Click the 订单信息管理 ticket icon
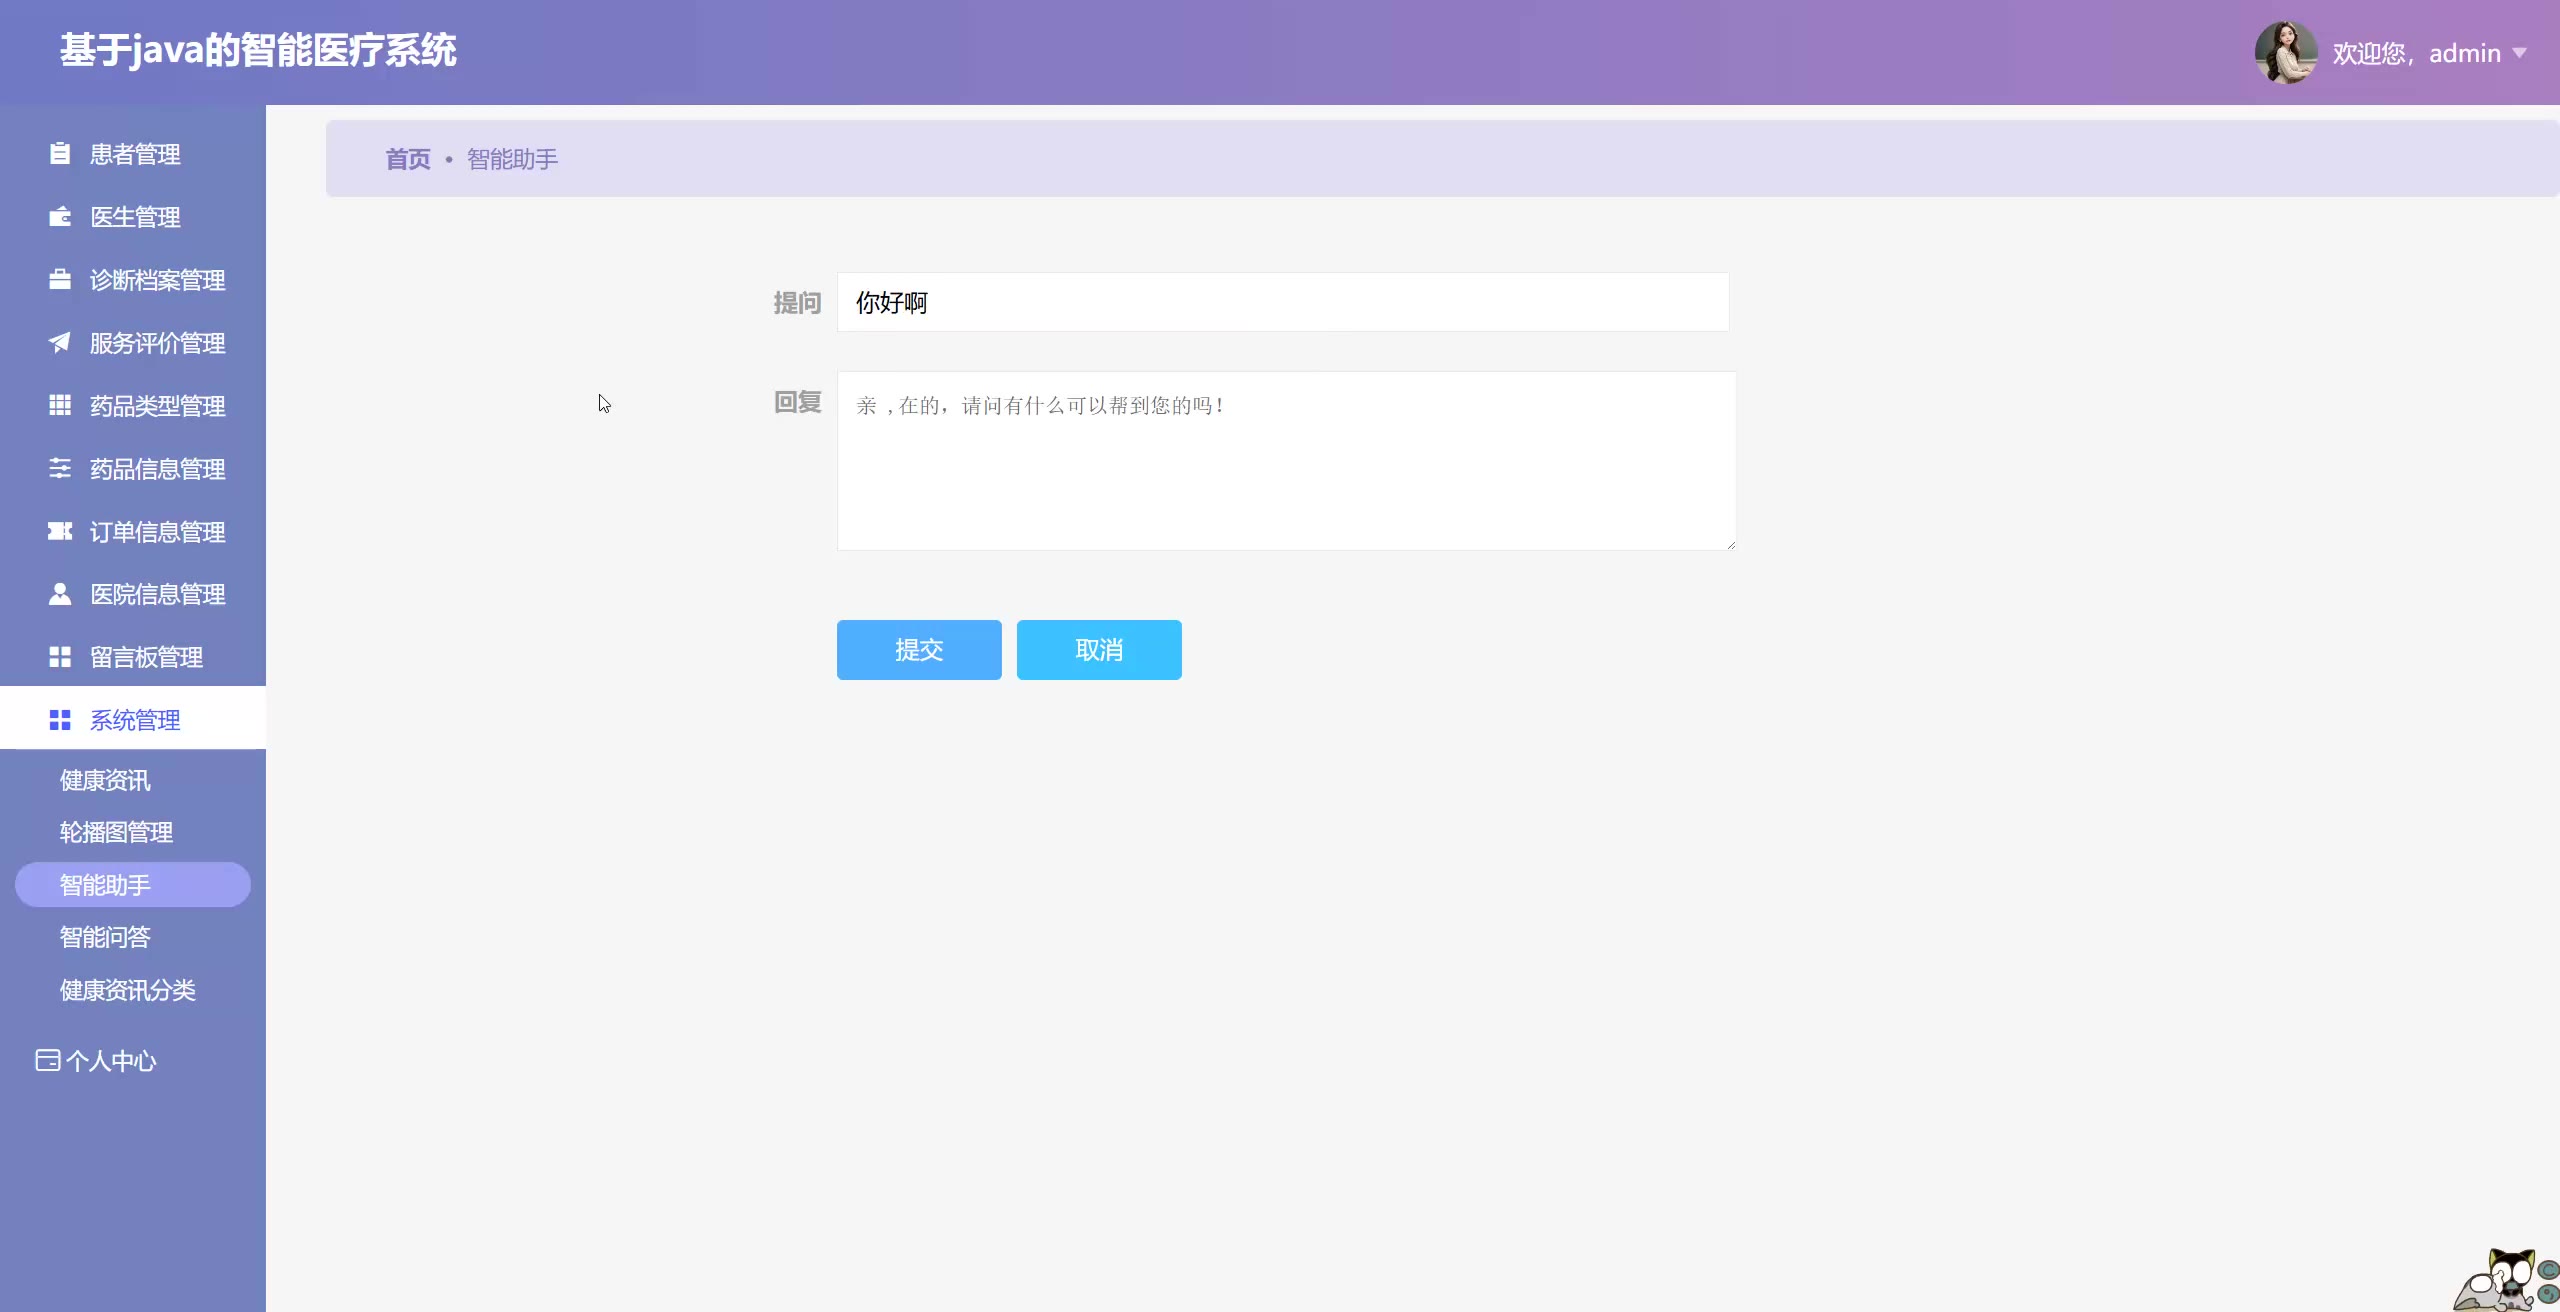Screen dimensions: 2560x1312 60,531
